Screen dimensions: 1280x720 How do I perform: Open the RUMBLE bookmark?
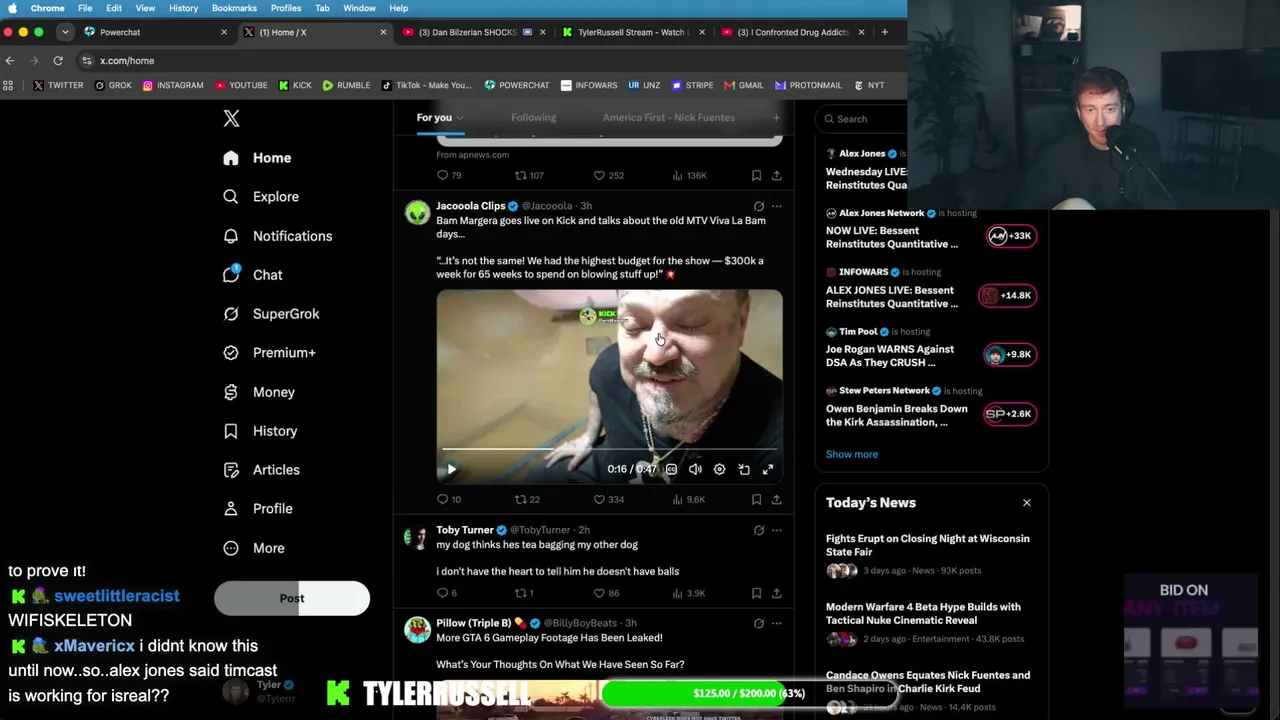point(346,86)
